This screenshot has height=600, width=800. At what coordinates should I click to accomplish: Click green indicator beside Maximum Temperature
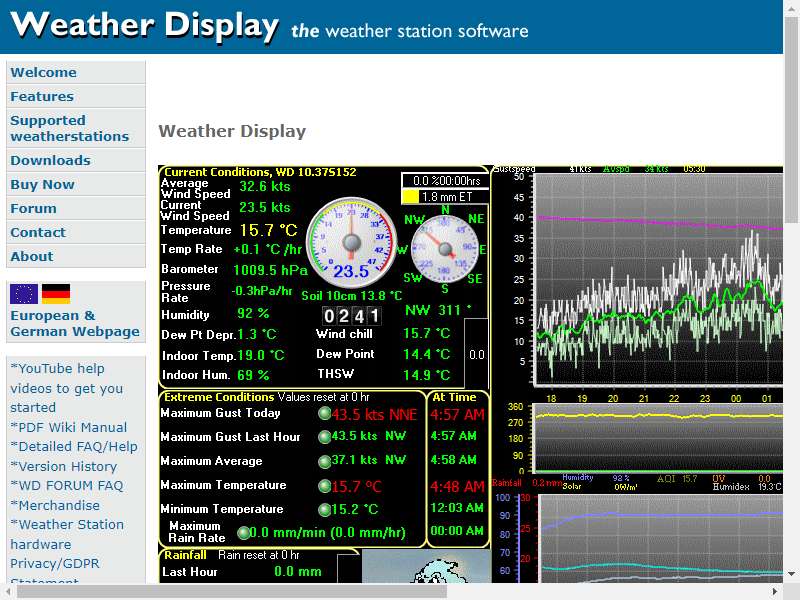[x=324, y=486]
